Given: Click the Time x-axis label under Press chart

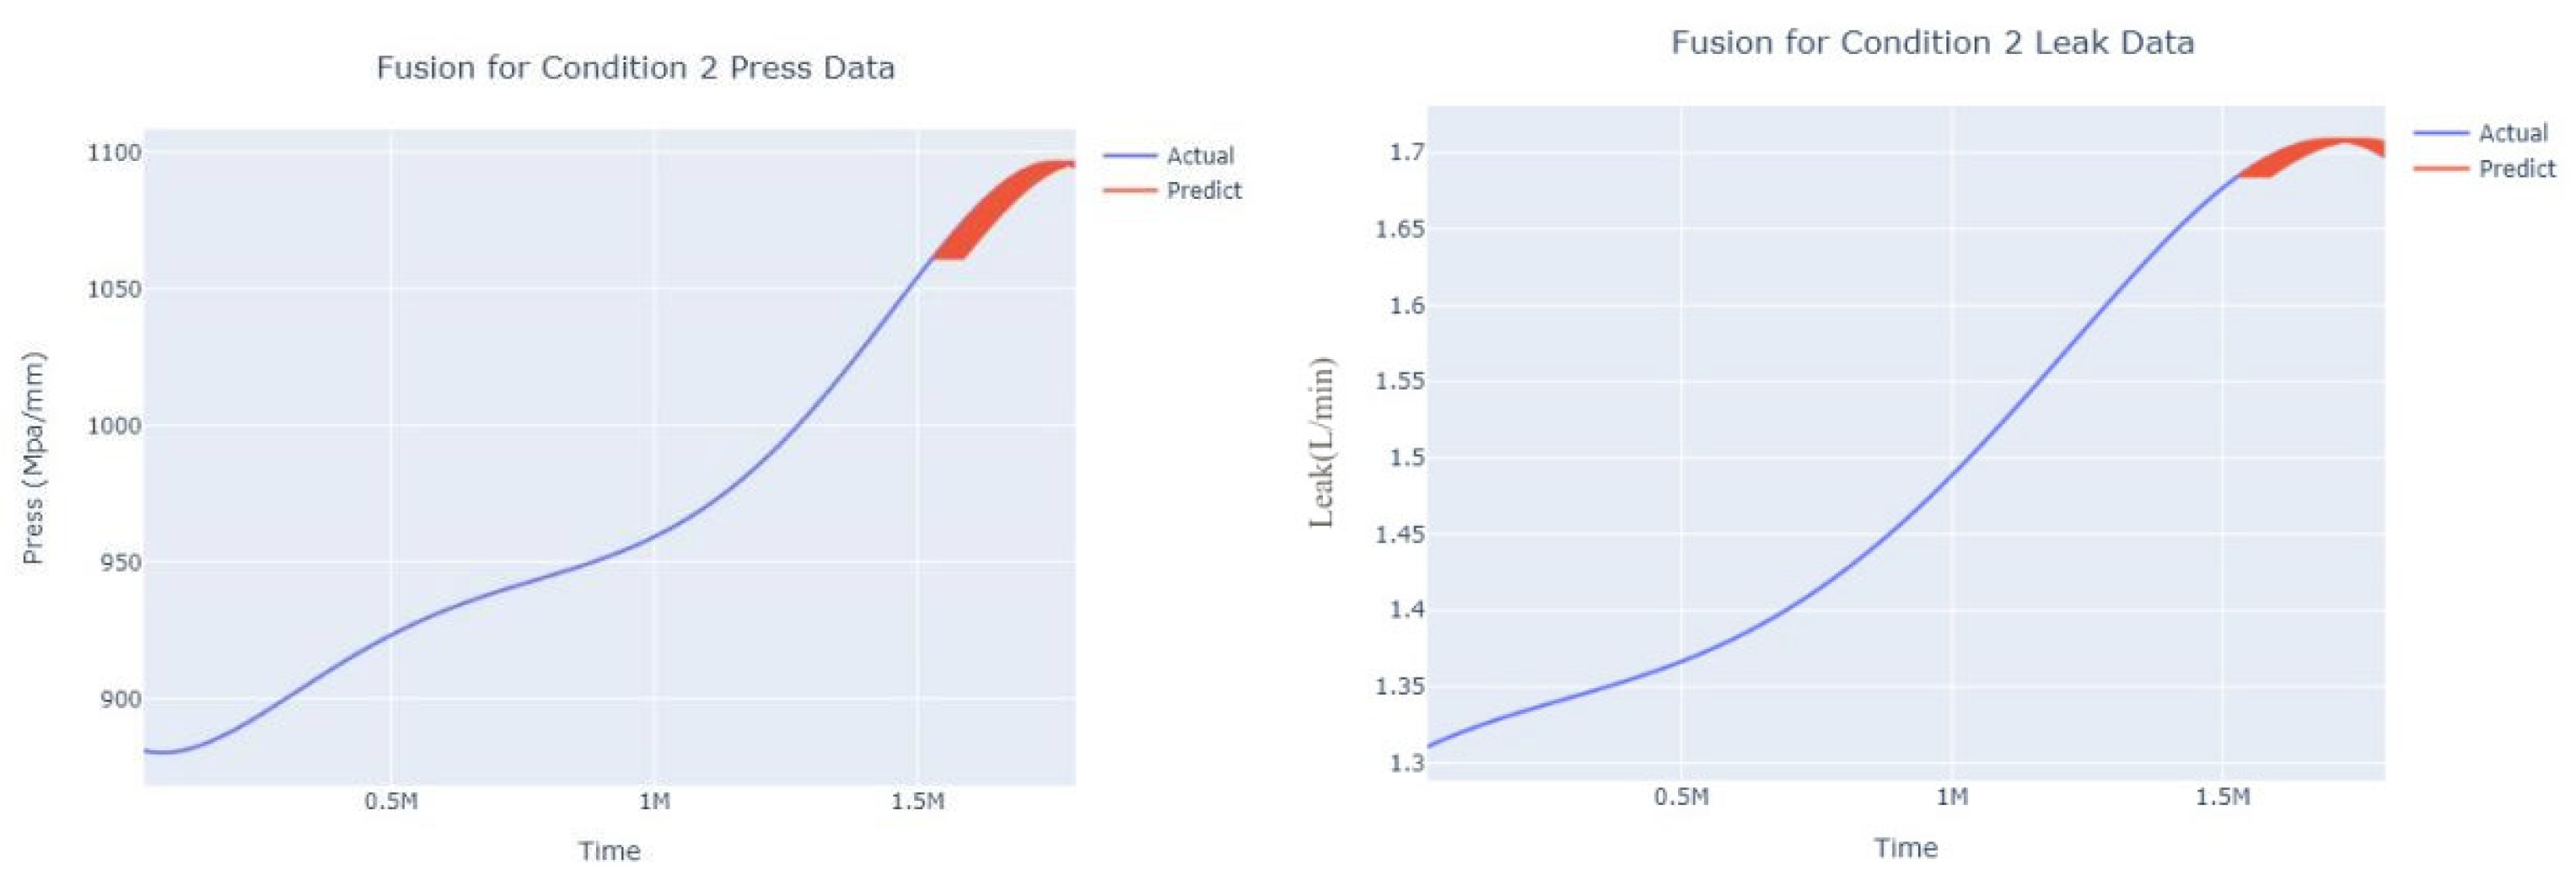Looking at the screenshot, I should (x=609, y=851).
